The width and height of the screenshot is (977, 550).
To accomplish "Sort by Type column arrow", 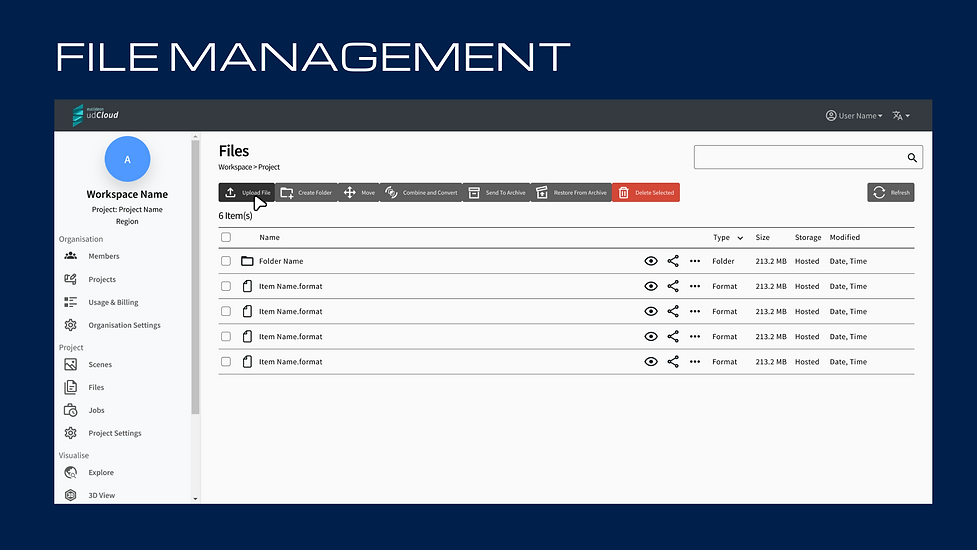I will pyautogui.click(x=740, y=238).
